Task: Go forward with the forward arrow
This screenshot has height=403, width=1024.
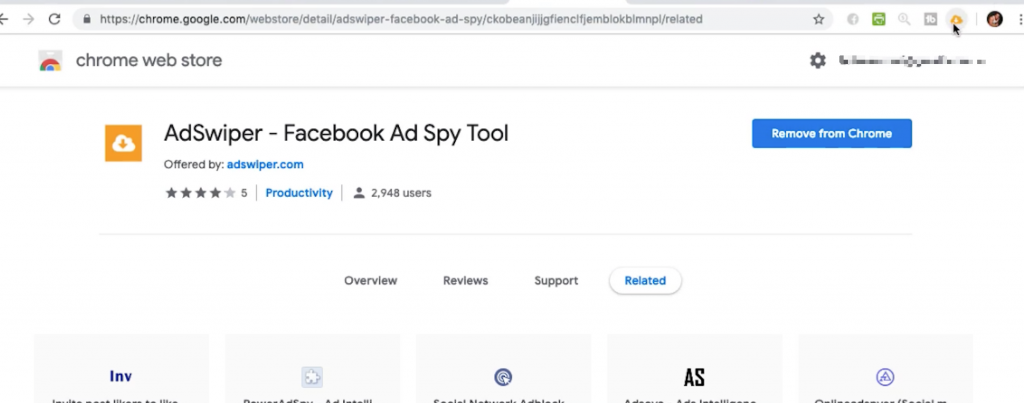Action: (28, 19)
